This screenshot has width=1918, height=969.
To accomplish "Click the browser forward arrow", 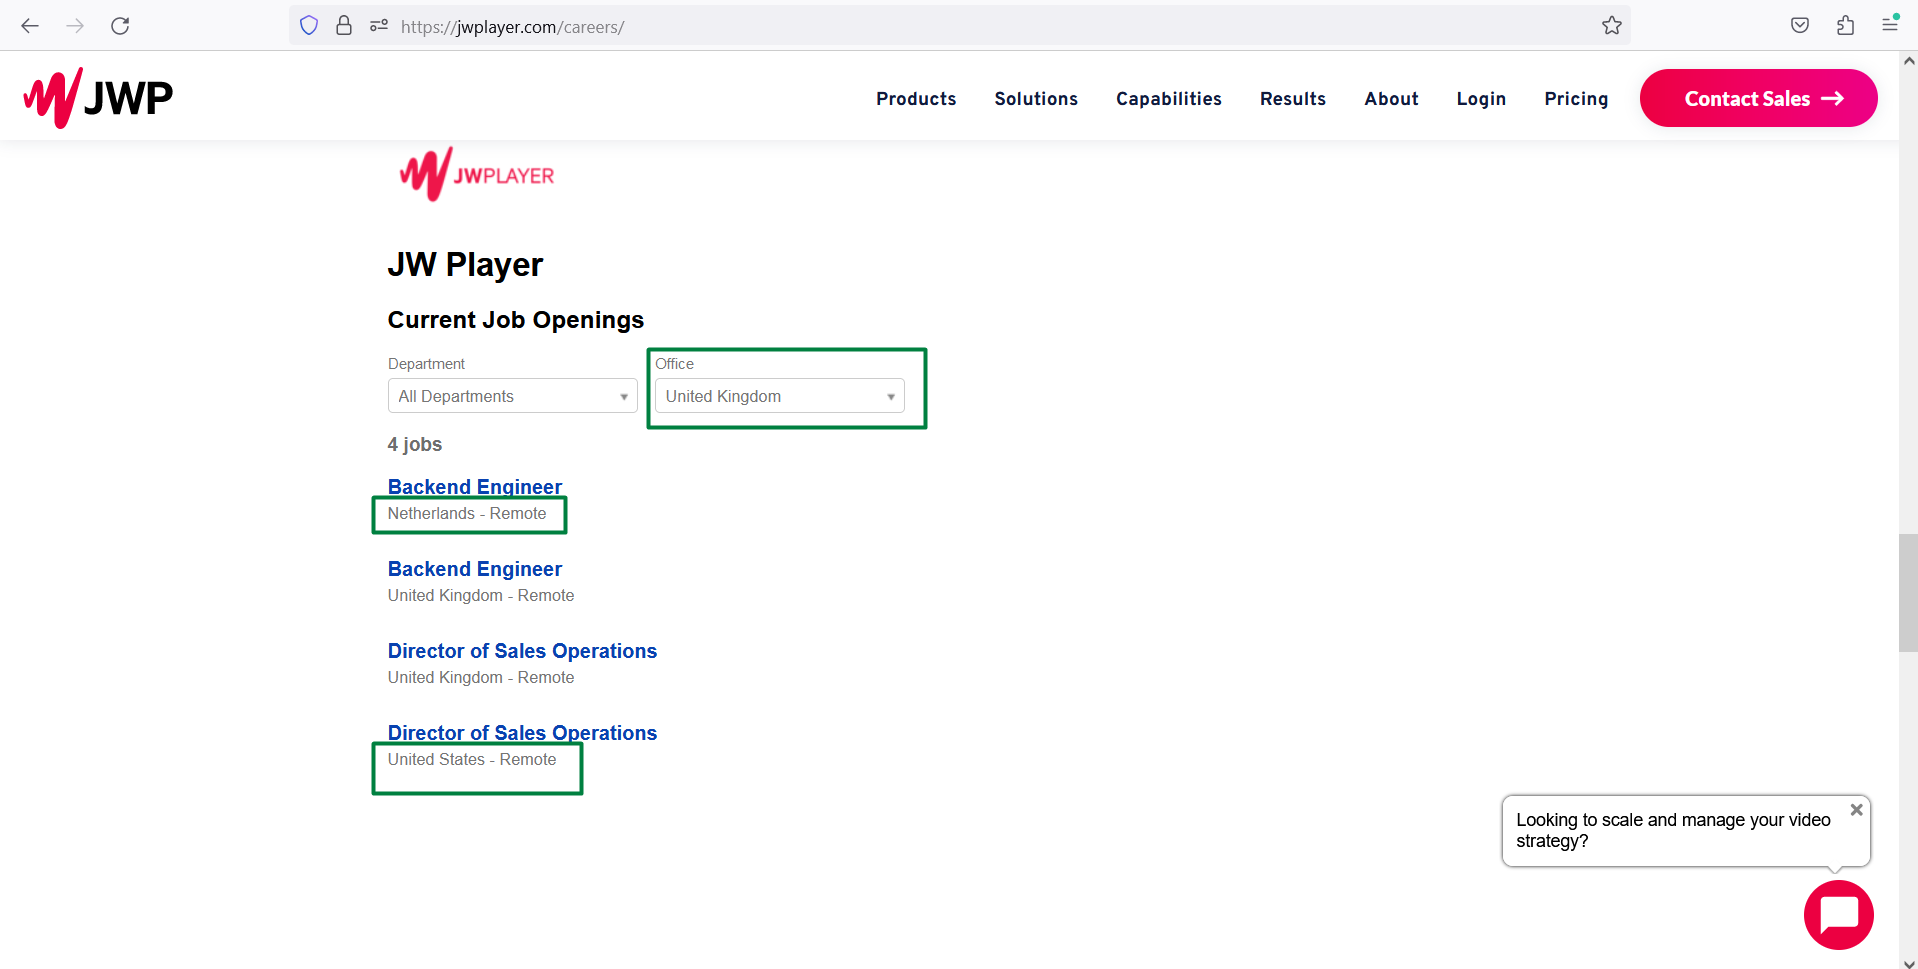I will point(75,26).
